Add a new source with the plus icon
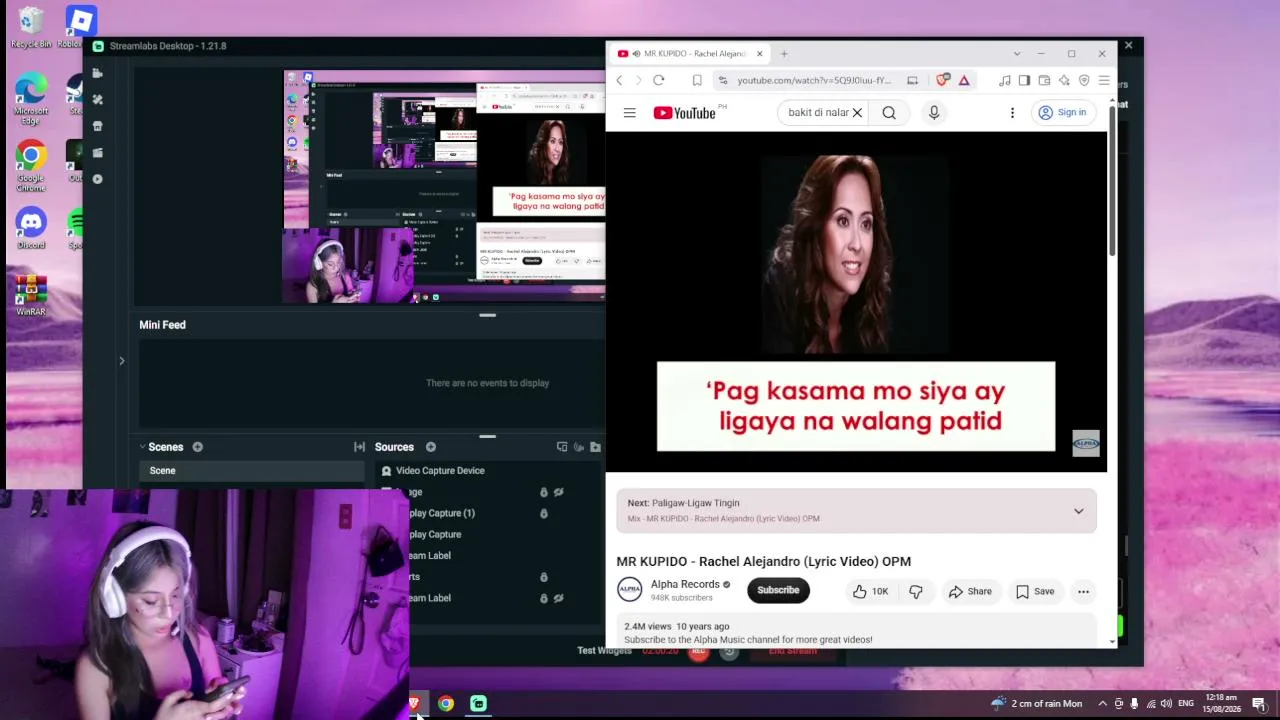Screen dimensions: 1280x720 pyautogui.click(x=431, y=447)
